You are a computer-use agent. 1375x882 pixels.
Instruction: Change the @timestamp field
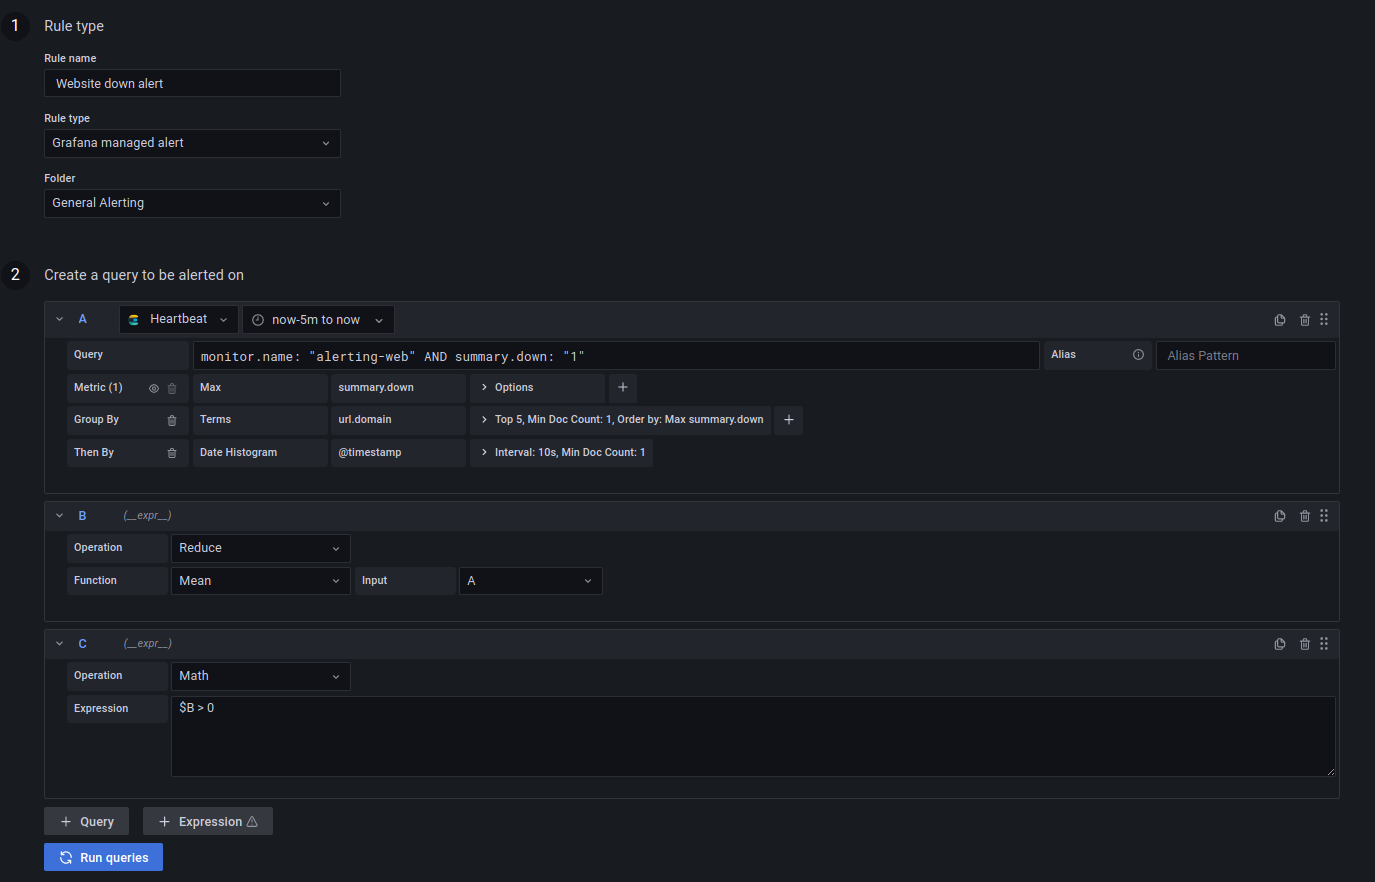(399, 453)
